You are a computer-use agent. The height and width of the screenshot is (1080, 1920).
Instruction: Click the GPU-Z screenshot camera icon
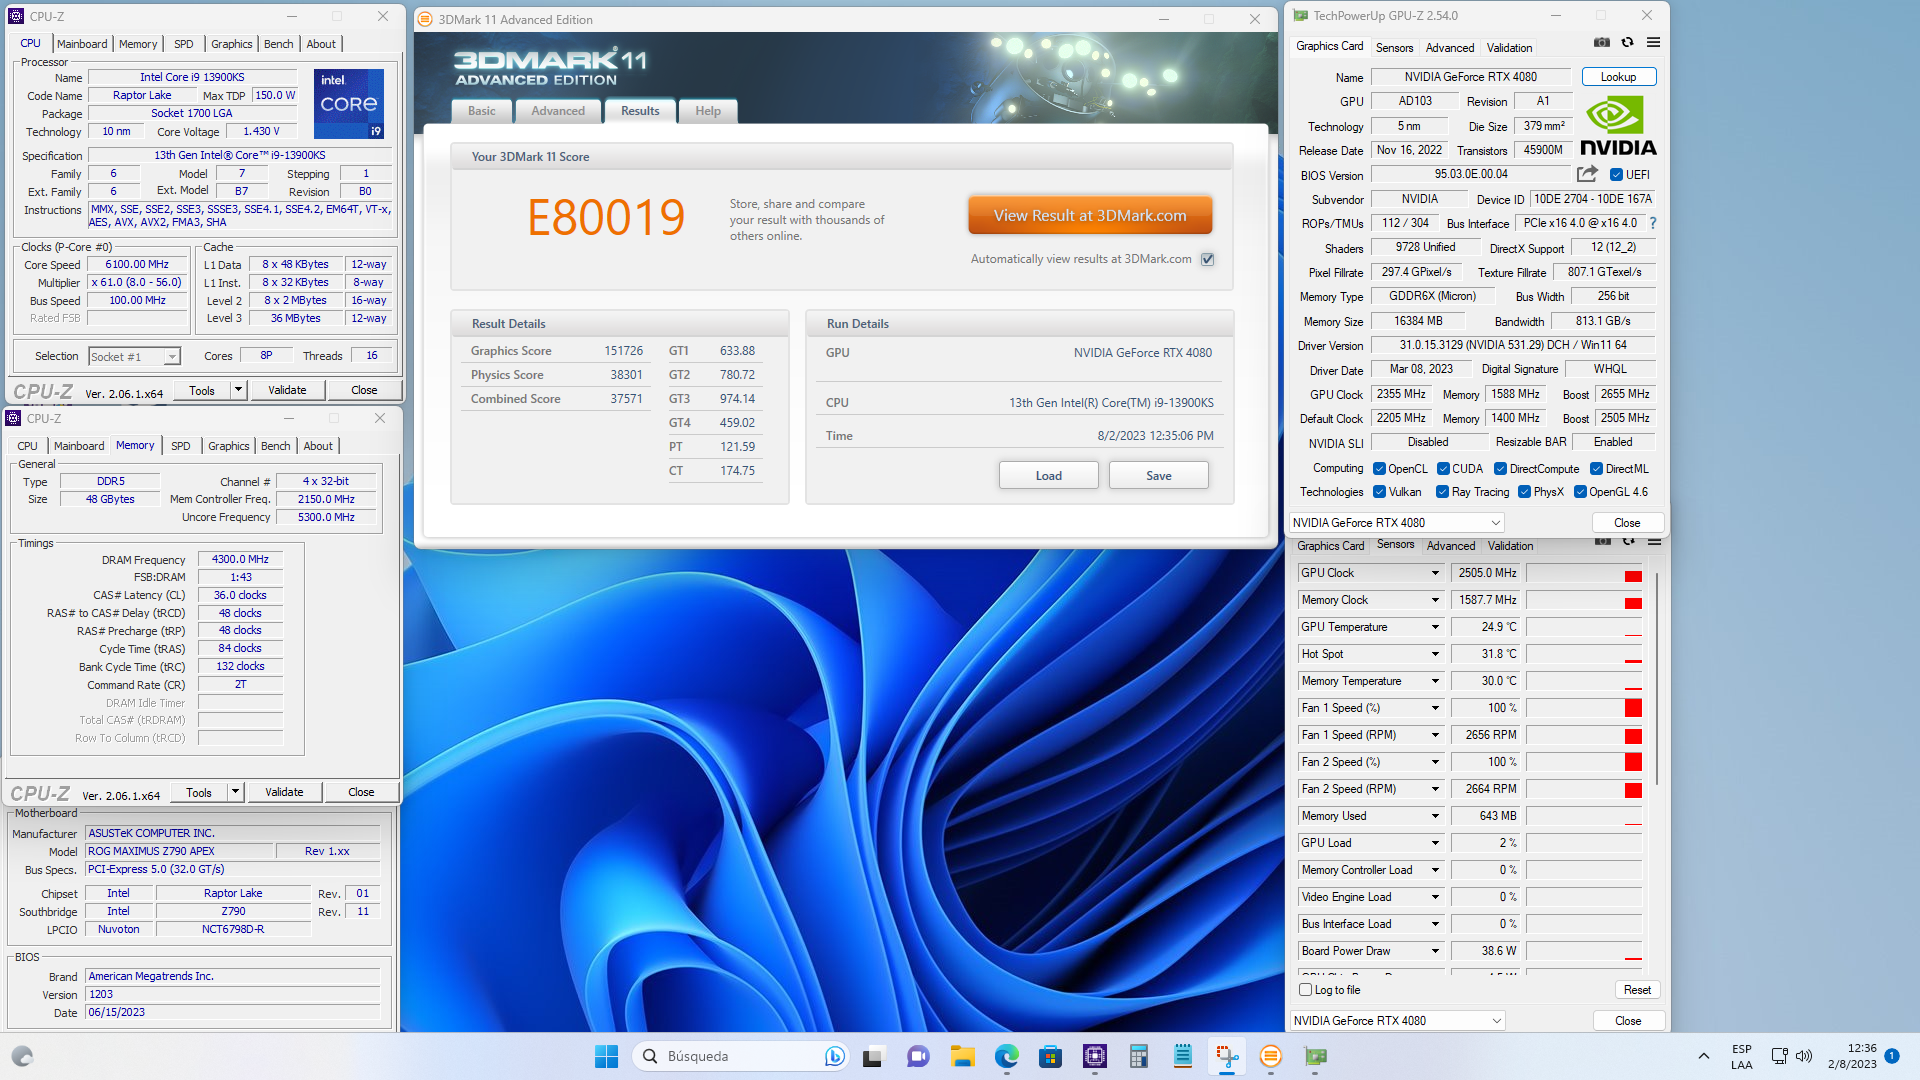(1601, 43)
